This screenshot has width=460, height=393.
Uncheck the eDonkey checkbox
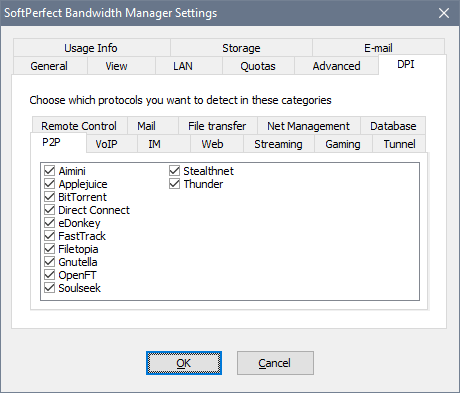(x=49, y=223)
